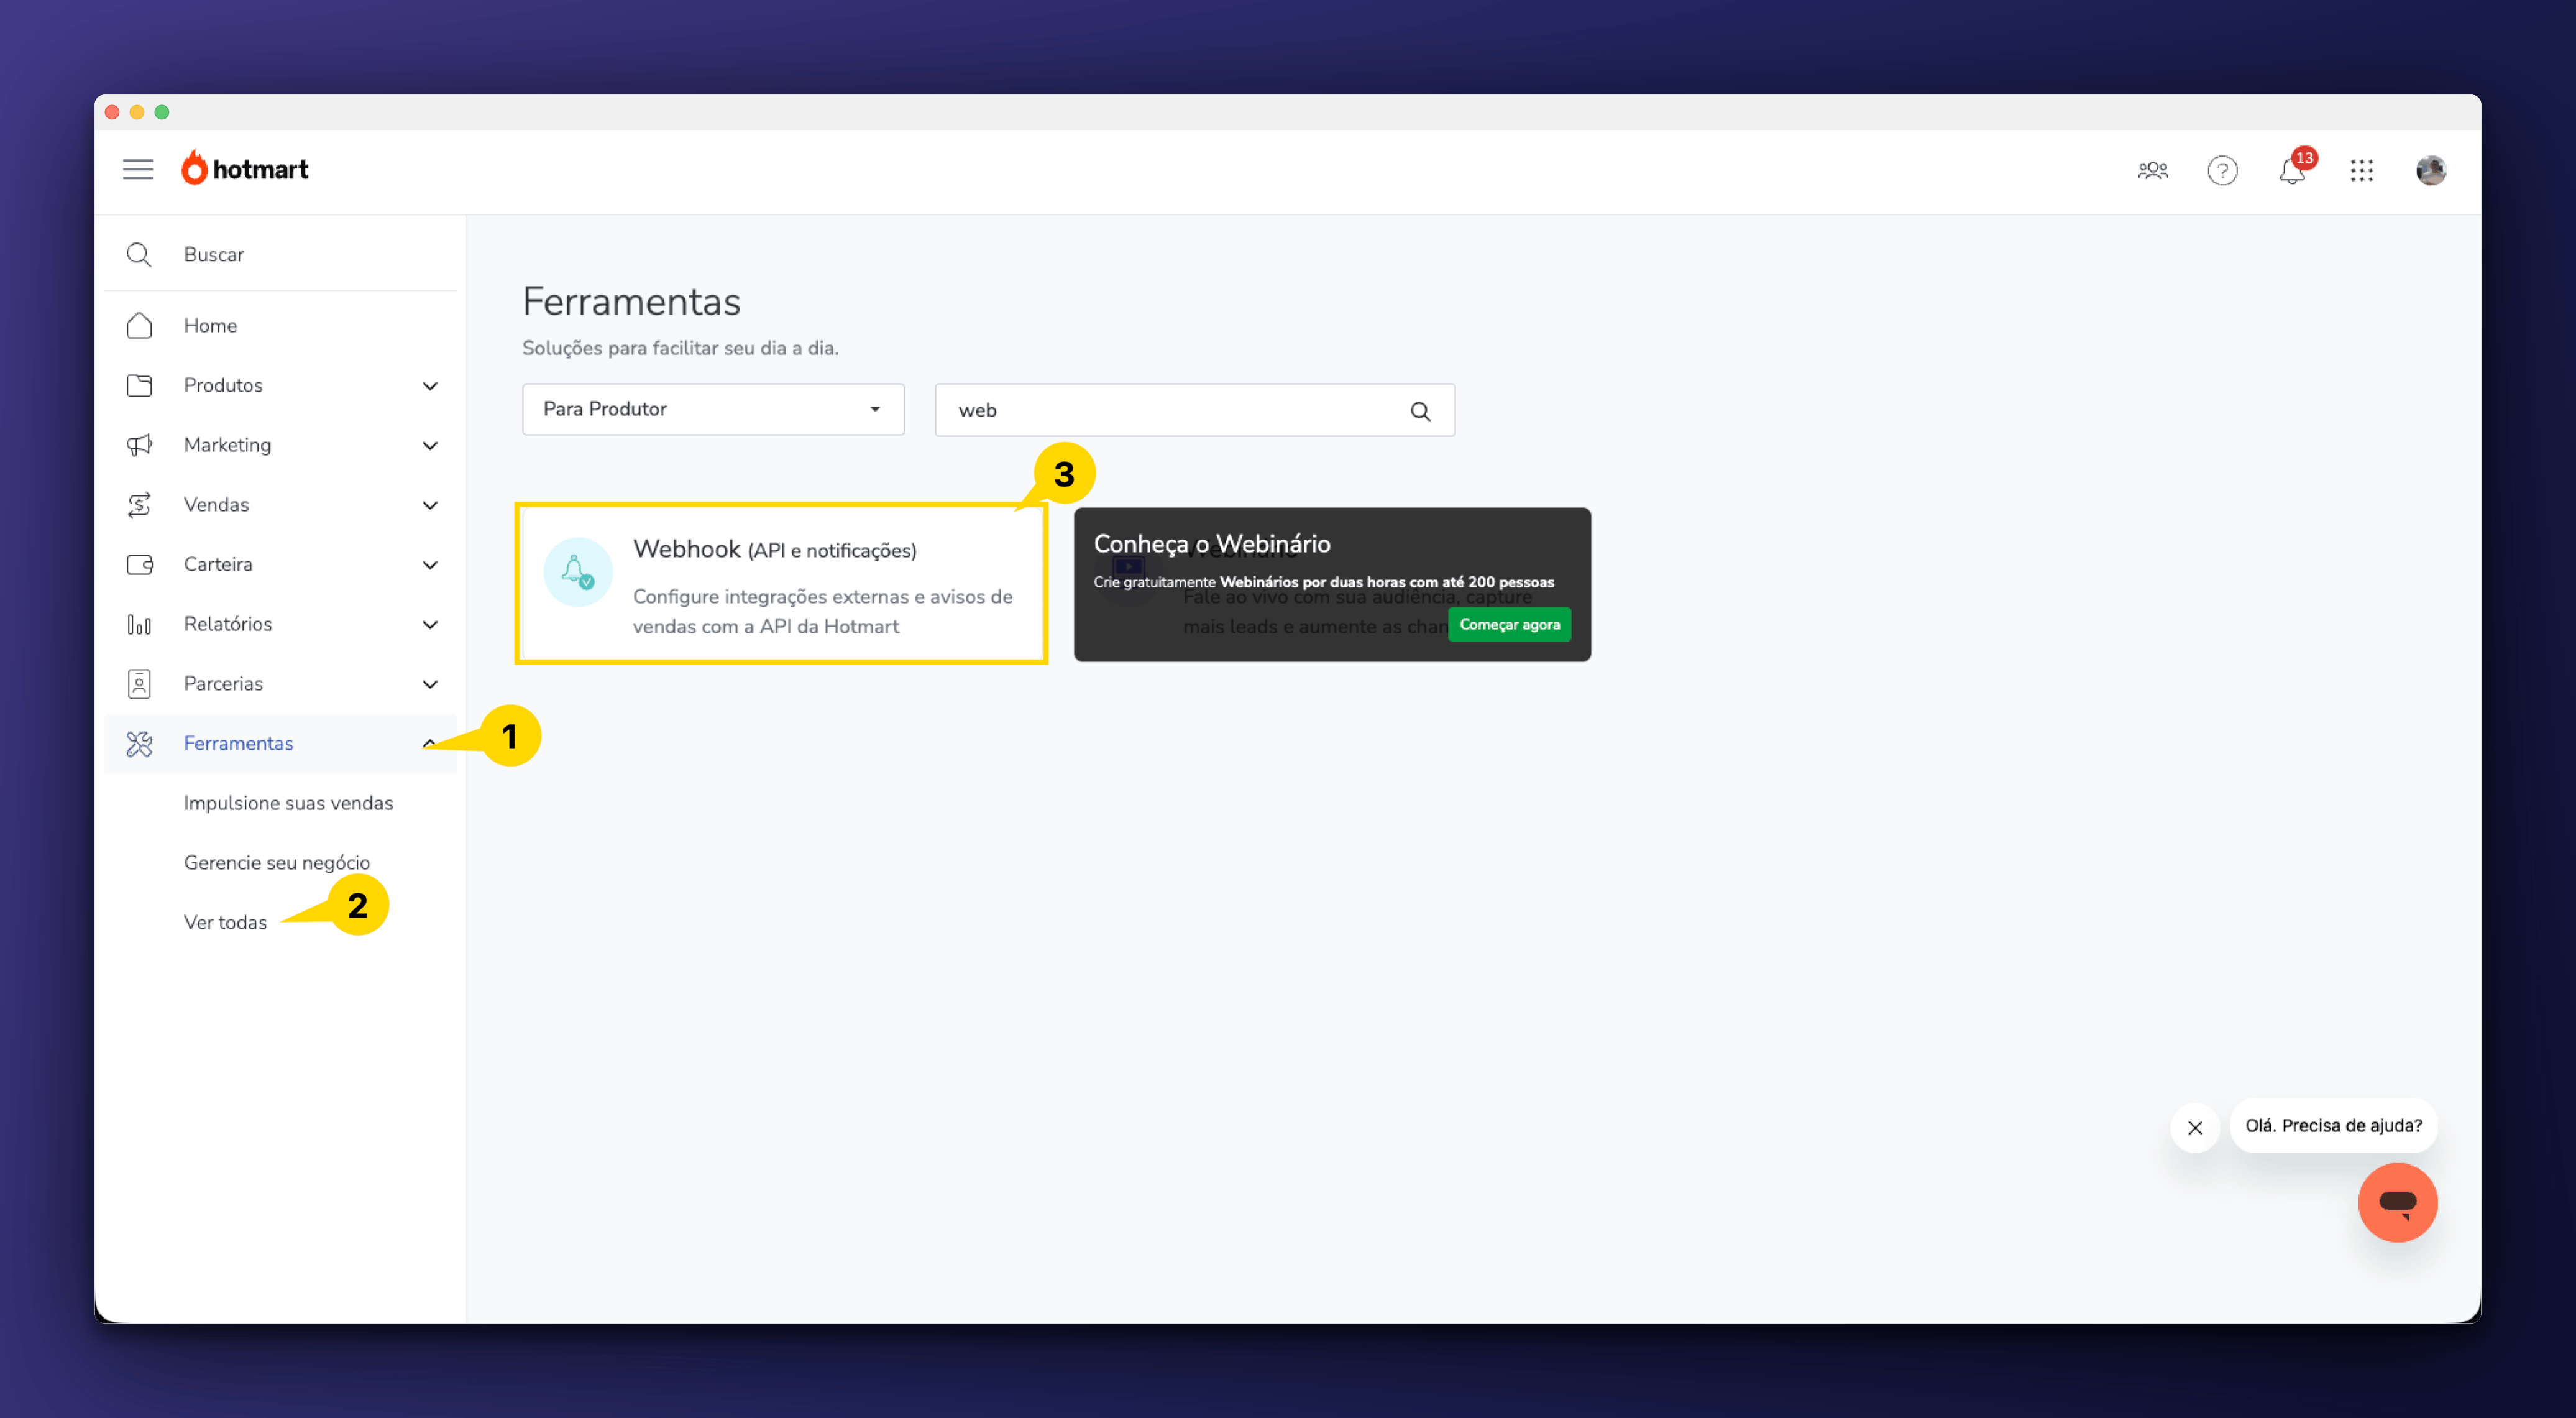The width and height of the screenshot is (2576, 1418).
Task: Click Marketing label in sidebar
Action: click(227, 445)
